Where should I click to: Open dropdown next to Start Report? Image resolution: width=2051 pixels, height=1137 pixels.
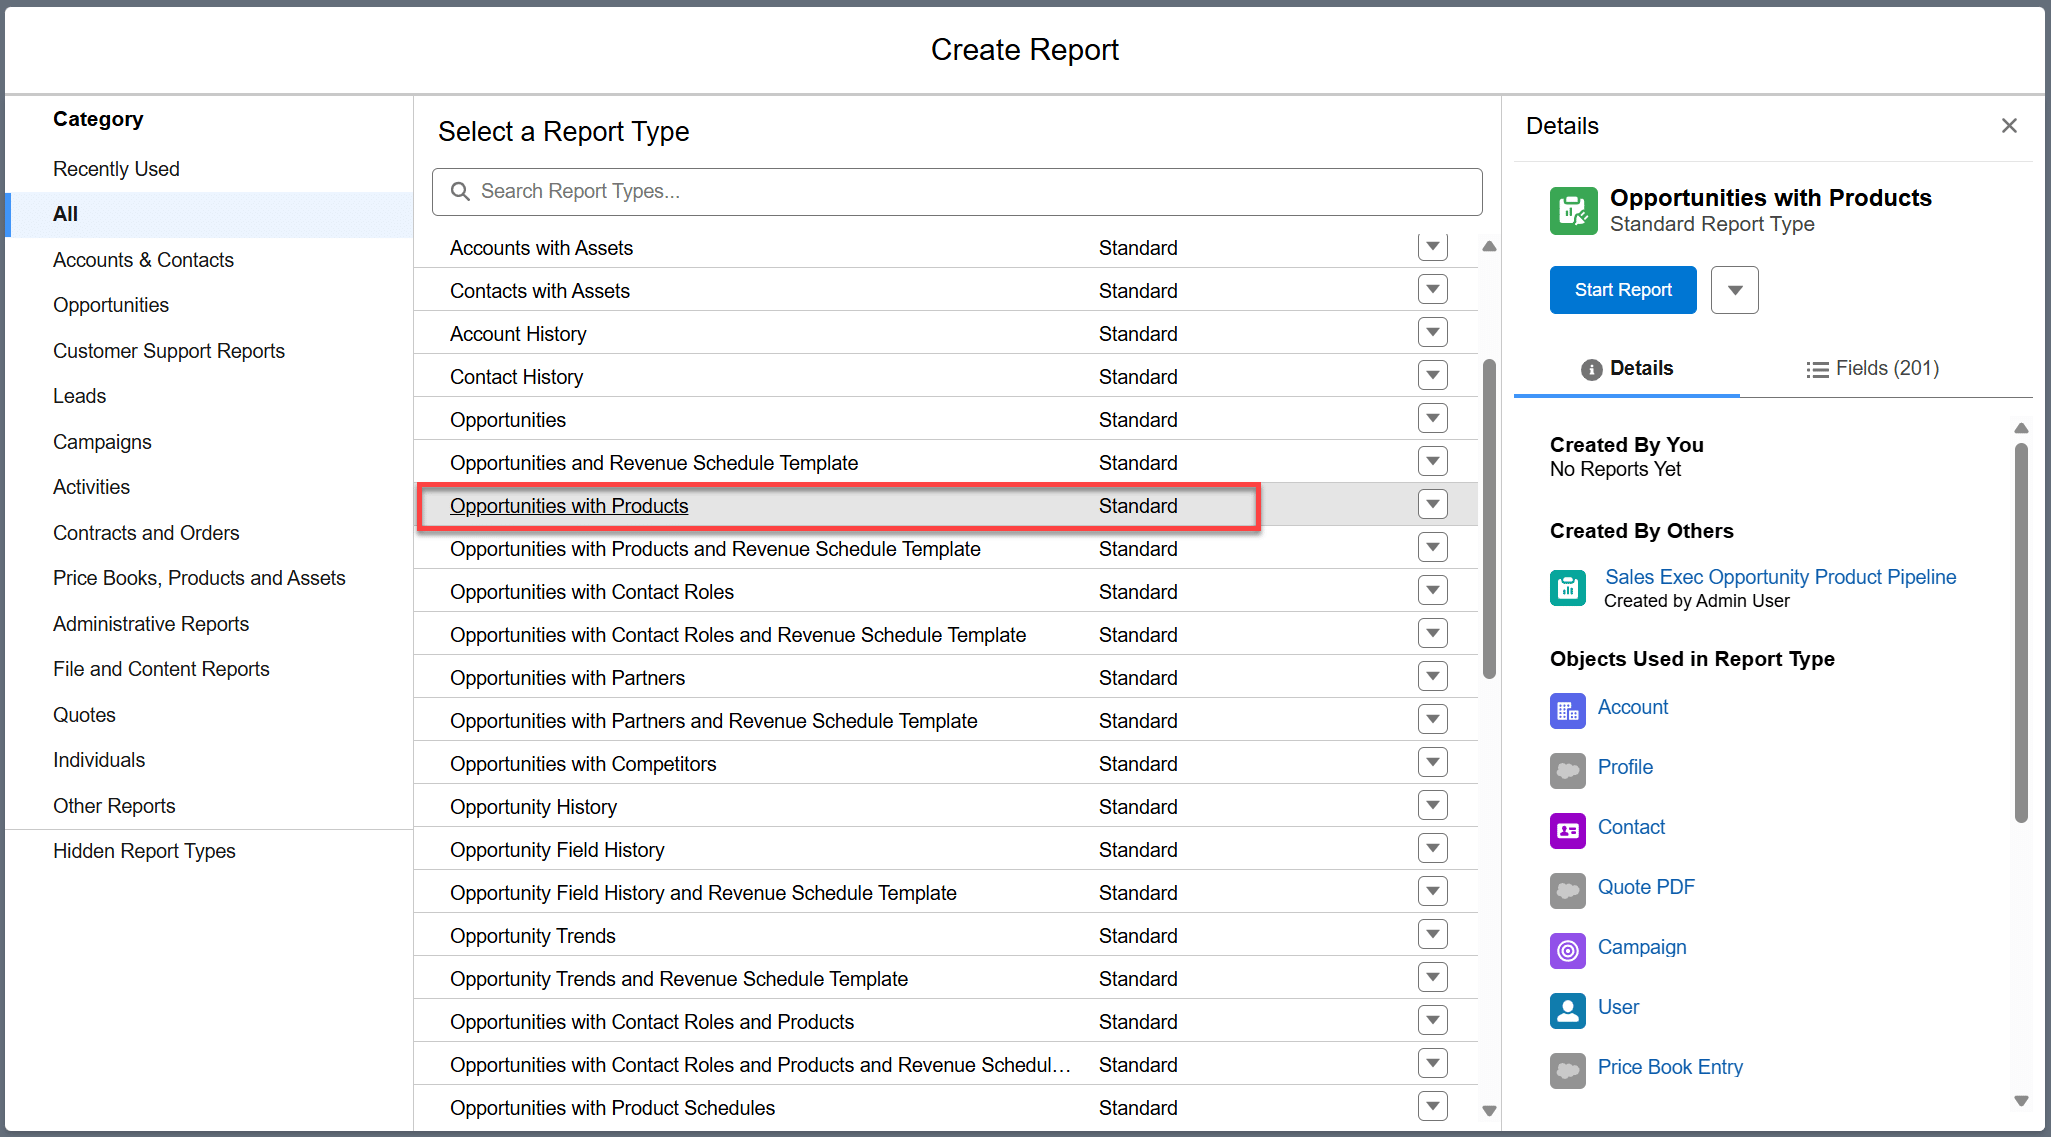pos(1734,290)
